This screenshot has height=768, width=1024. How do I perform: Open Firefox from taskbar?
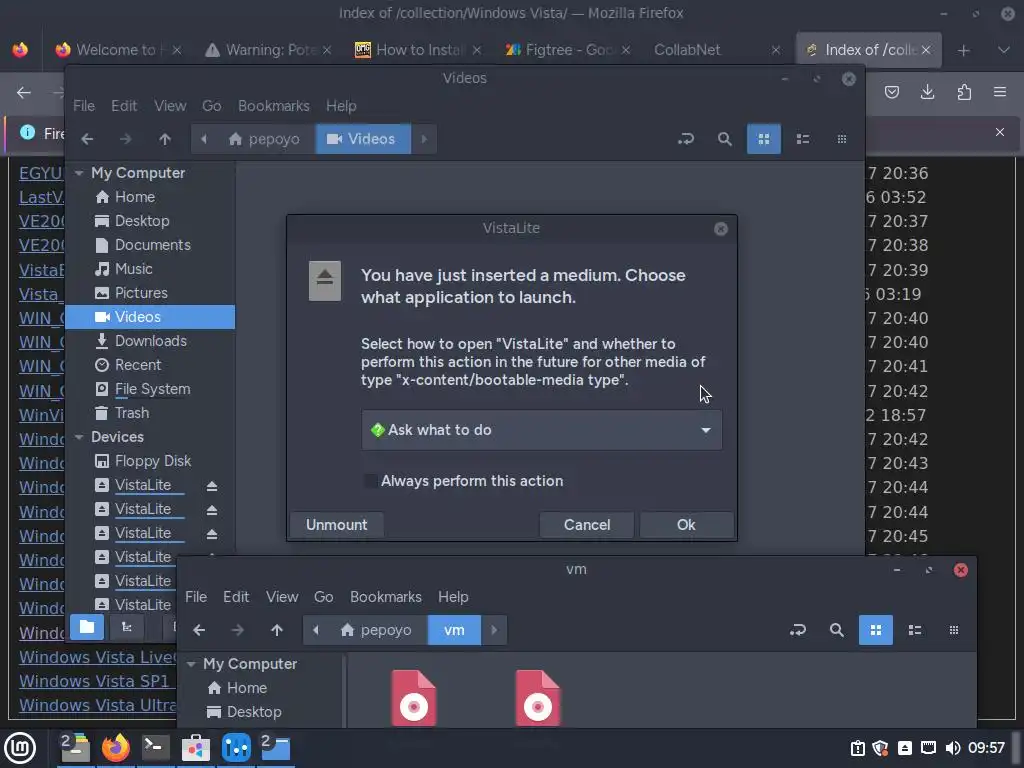[116, 748]
